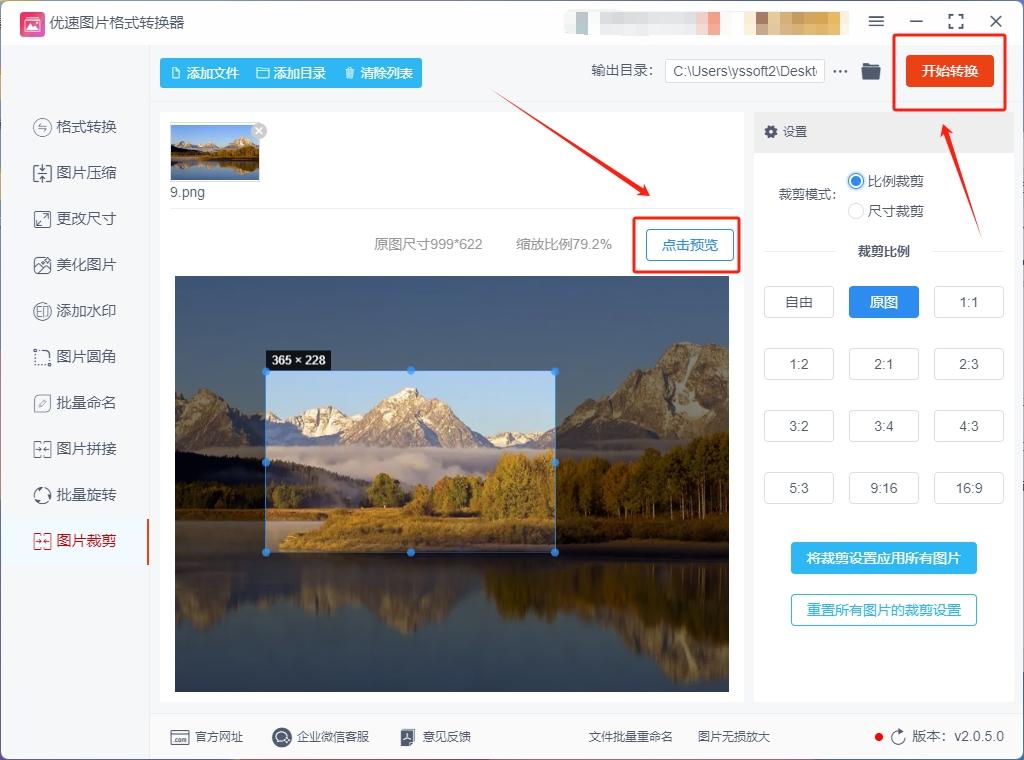Open the hamburger menu in title bar
Viewport: 1024px width, 760px height.
point(876,22)
